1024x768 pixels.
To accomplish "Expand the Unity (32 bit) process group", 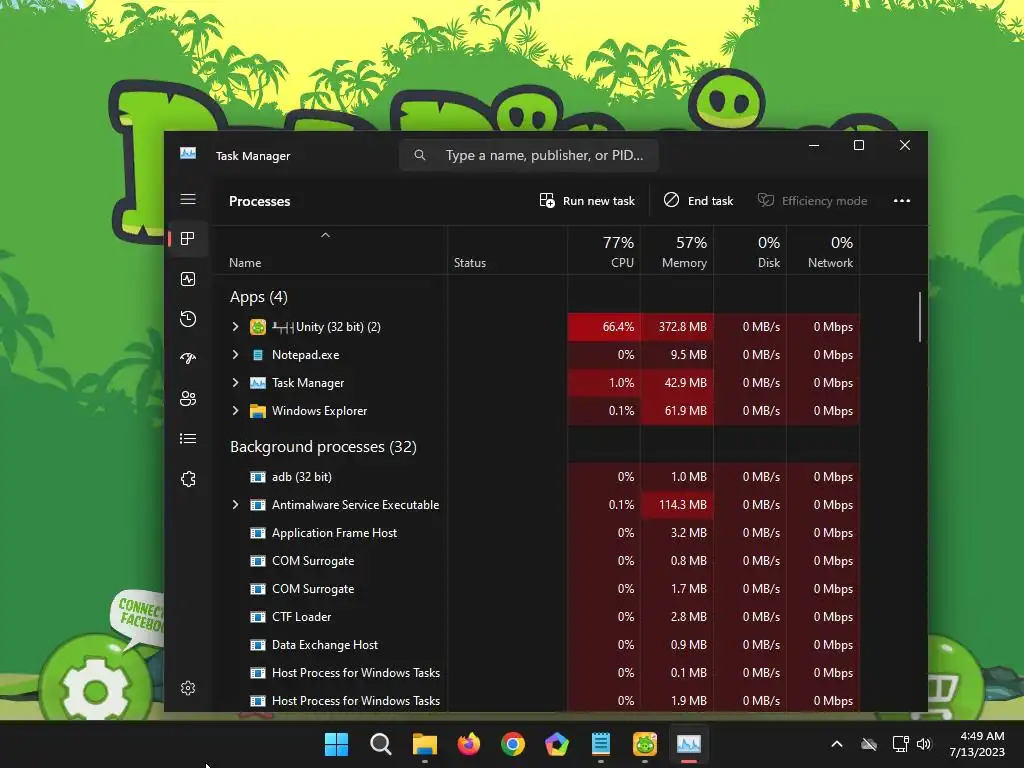I will pyautogui.click(x=235, y=327).
